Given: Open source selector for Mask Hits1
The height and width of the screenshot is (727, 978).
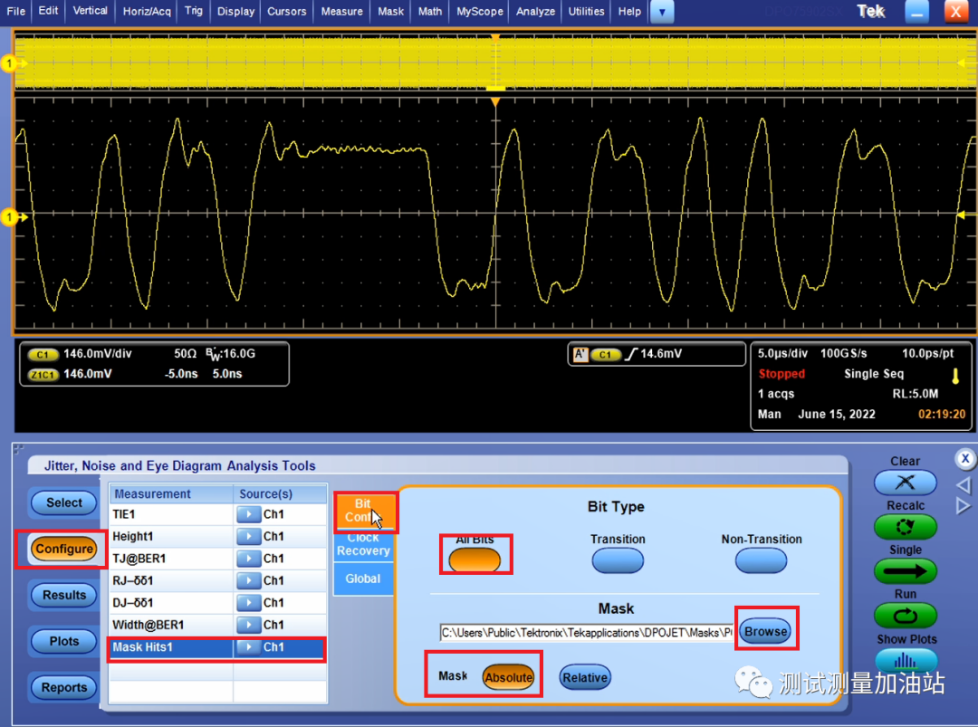Looking at the screenshot, I should [246, 647].
